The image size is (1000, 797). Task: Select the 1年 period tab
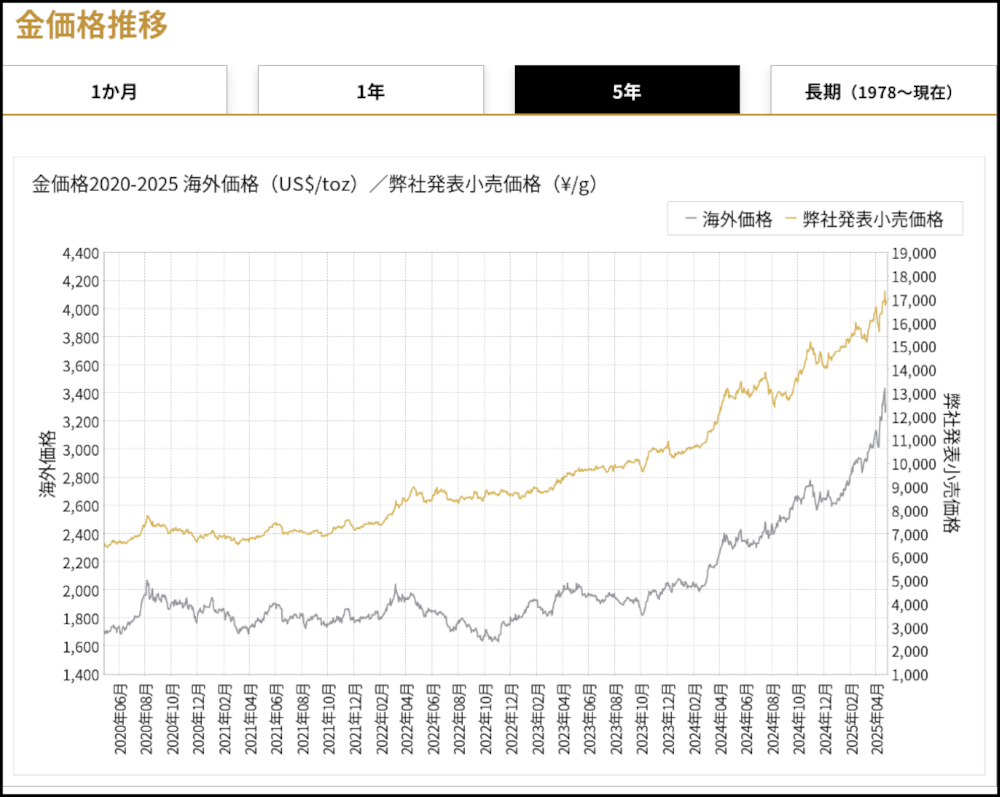(370, 91)
